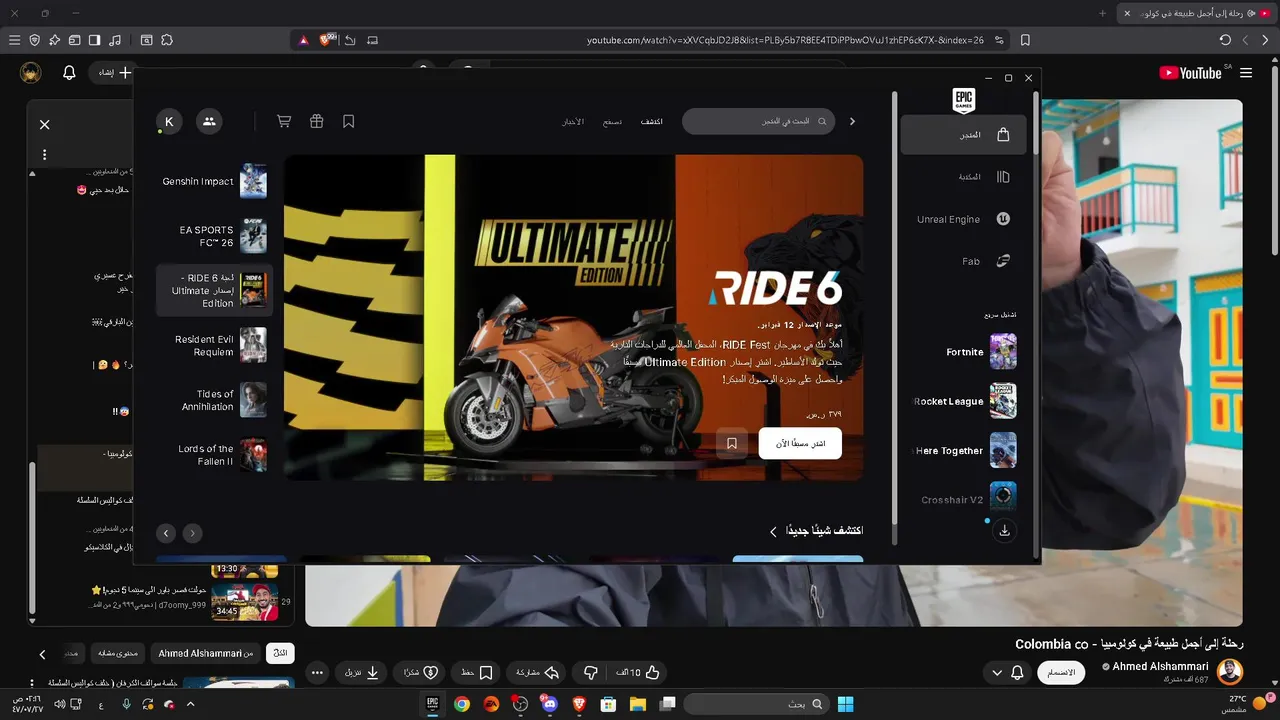Screen dimensions: 1280x720
Task: Click the YouTube Create button
Action: tap(112, 73)
